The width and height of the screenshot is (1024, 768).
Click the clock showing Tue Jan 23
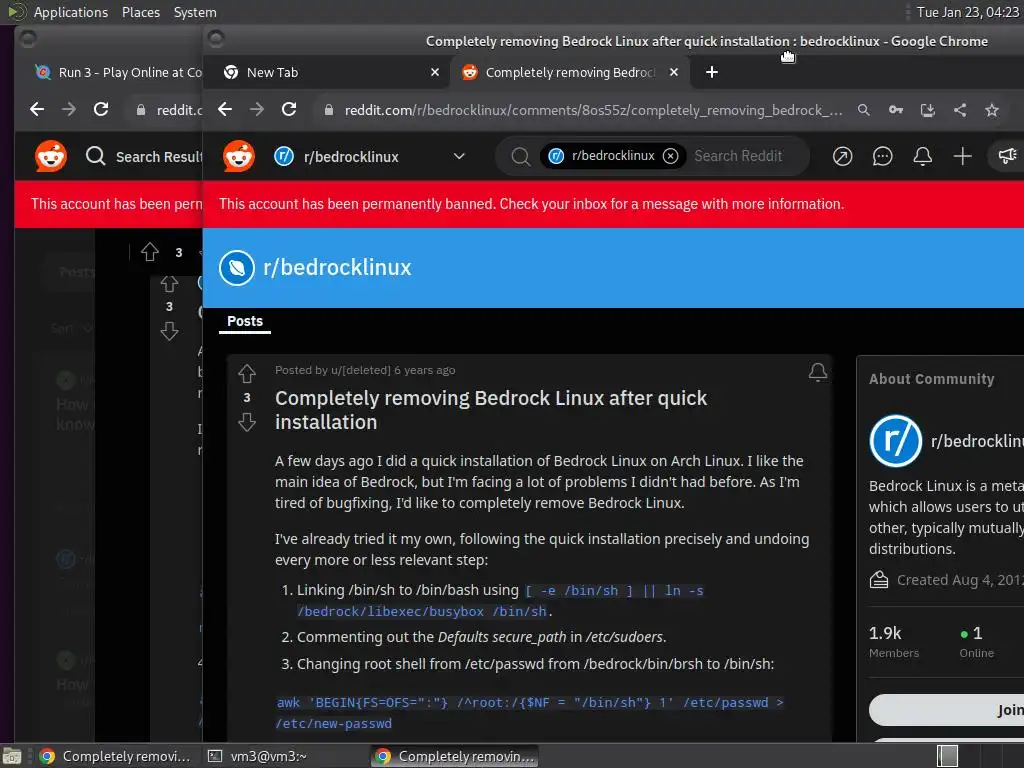click(967, 12)
